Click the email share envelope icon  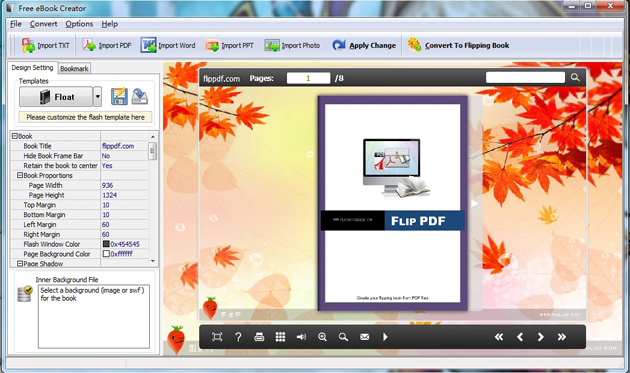coord(364,337)
